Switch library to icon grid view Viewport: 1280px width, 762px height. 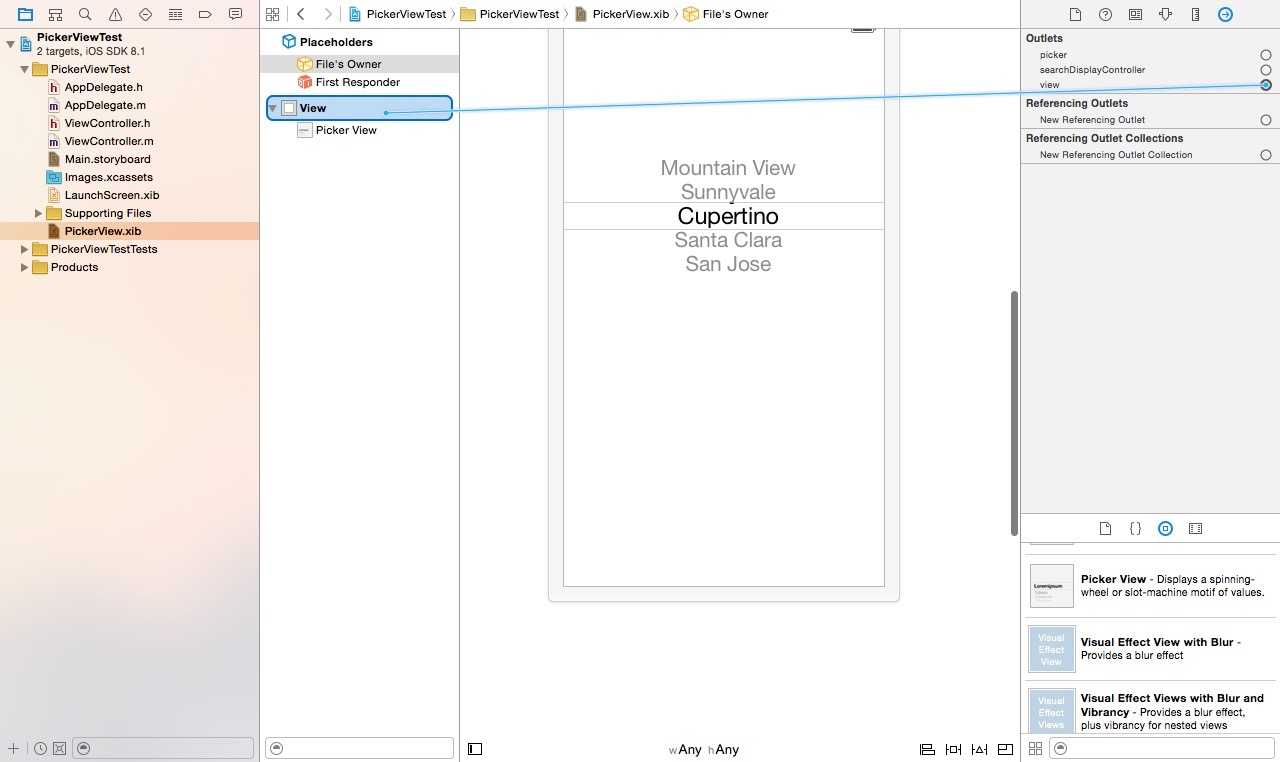1035,748
